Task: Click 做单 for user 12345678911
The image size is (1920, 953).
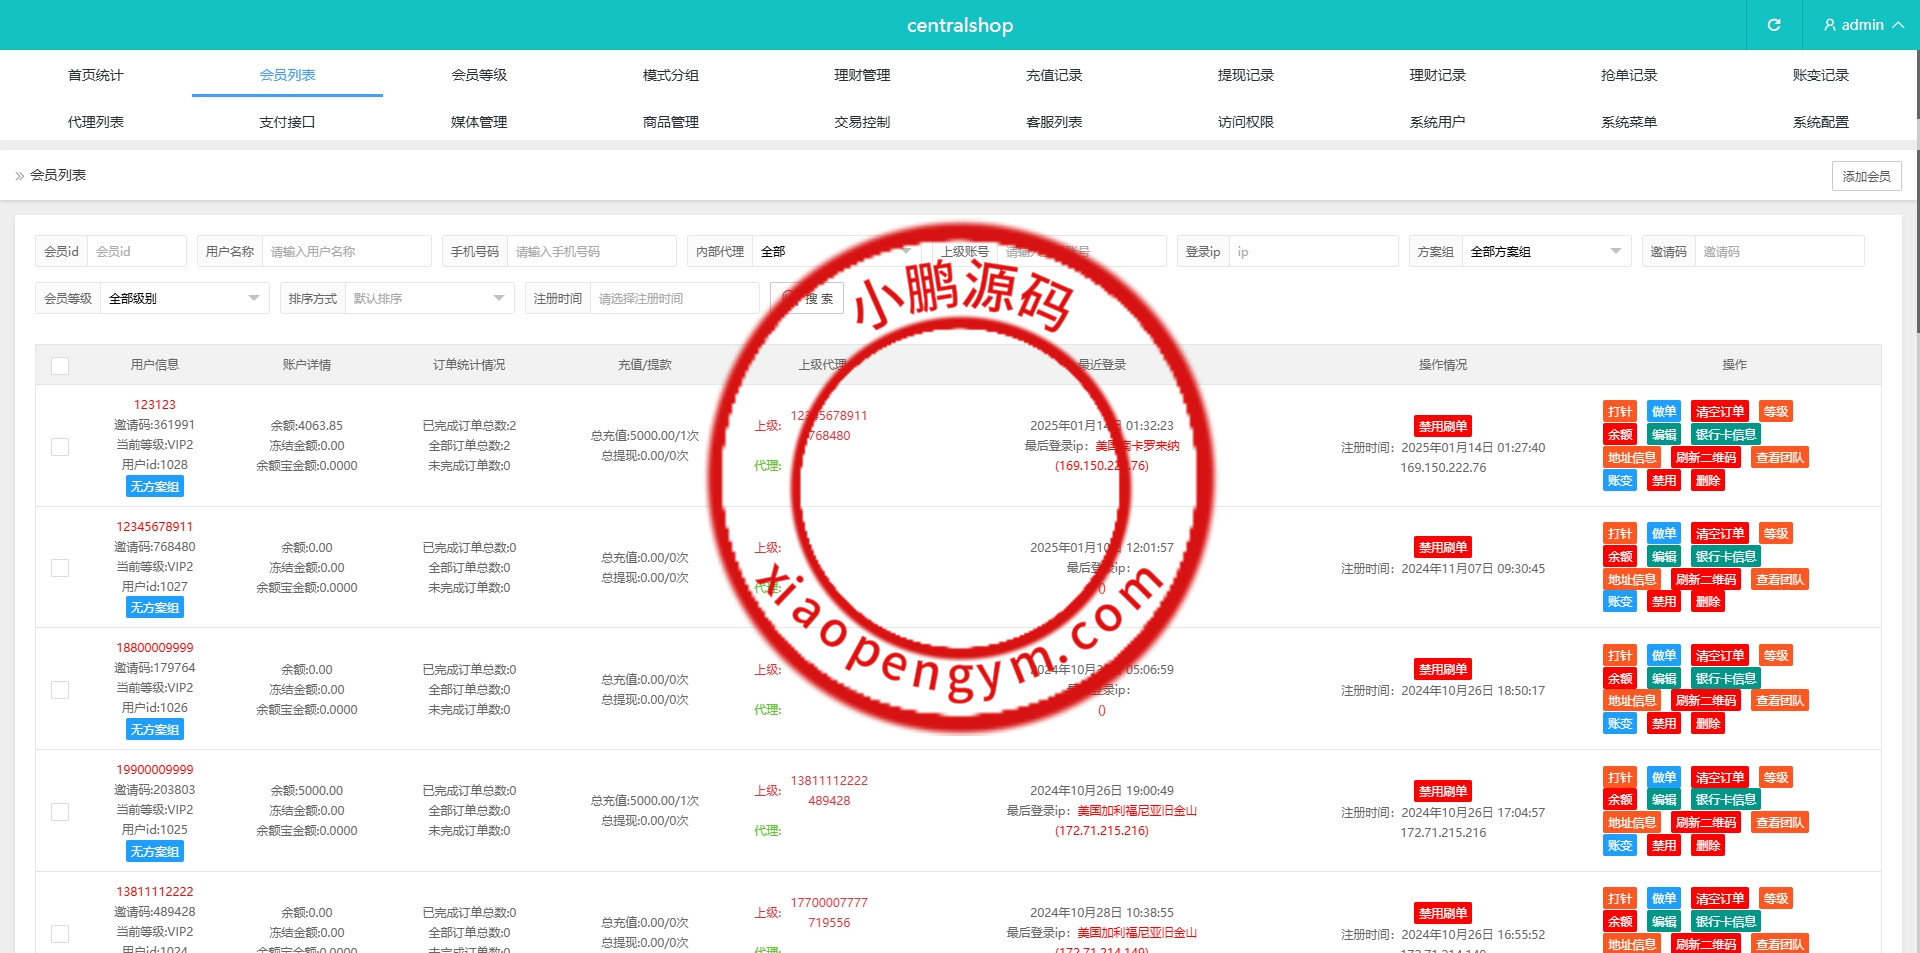Action: pos(1663,534)
